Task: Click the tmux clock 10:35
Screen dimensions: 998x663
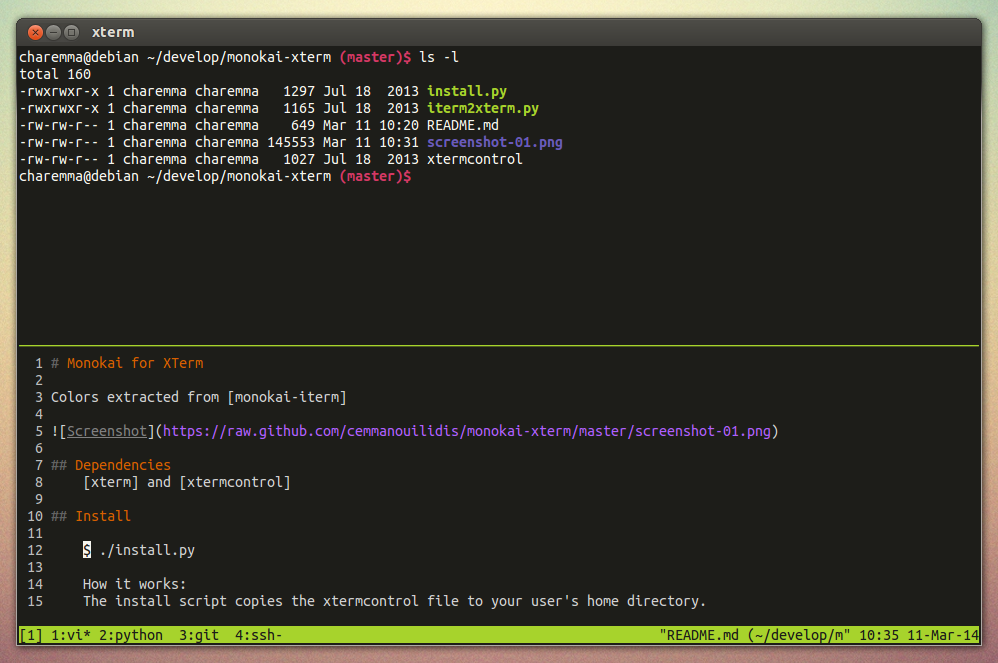Action: (878, 635)
